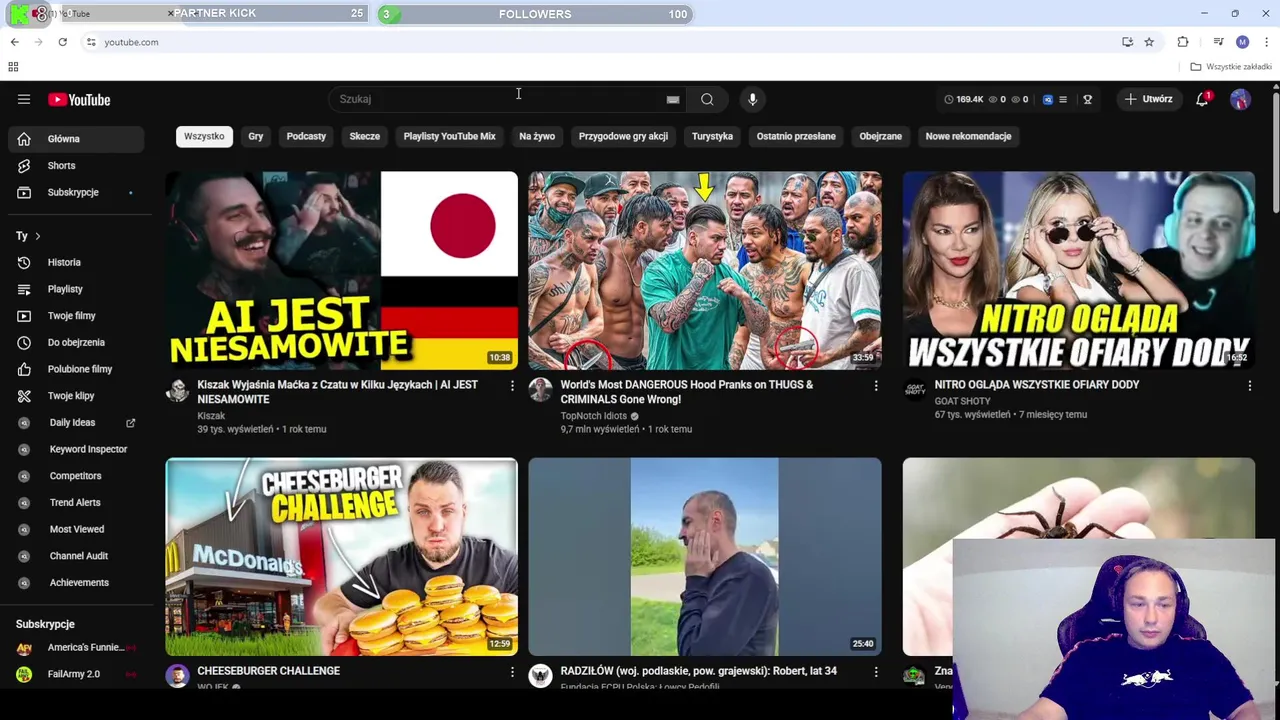Open the WOJEK channel avatar under Cheeseburger Challenge

177,676
